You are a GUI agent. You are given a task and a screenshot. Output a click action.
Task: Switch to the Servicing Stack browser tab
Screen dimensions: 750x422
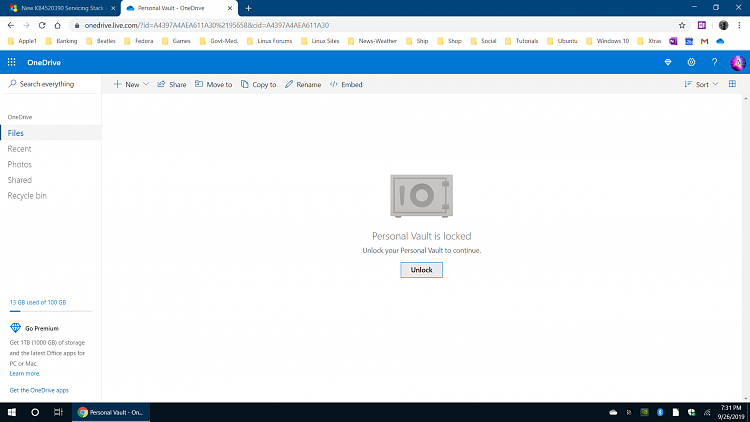pos(60,8)
